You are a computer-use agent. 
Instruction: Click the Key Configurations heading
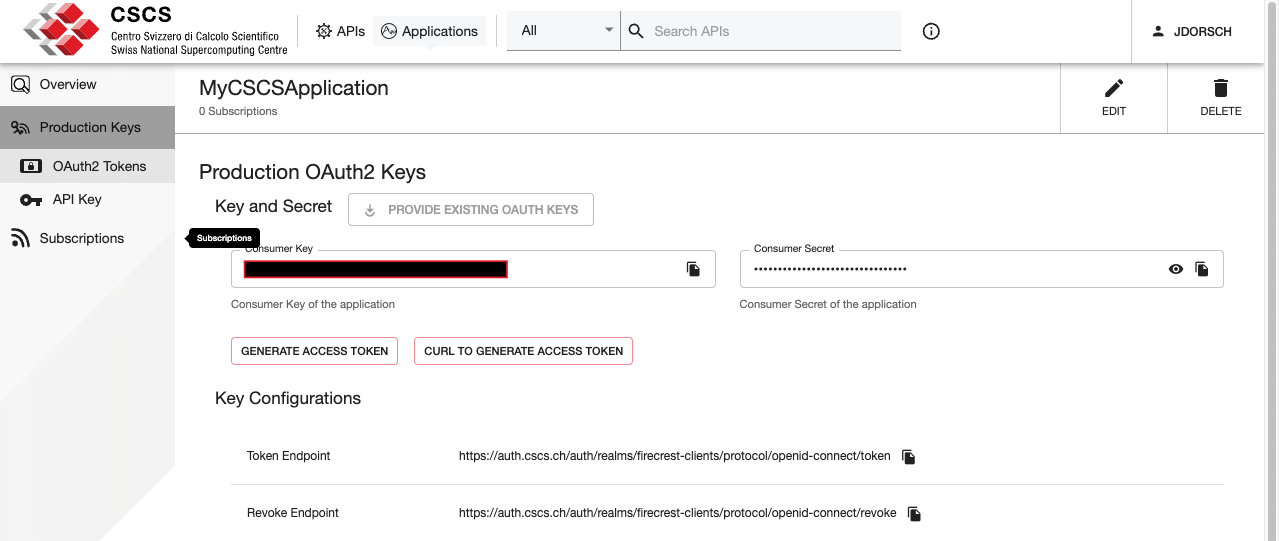(288, 398)
